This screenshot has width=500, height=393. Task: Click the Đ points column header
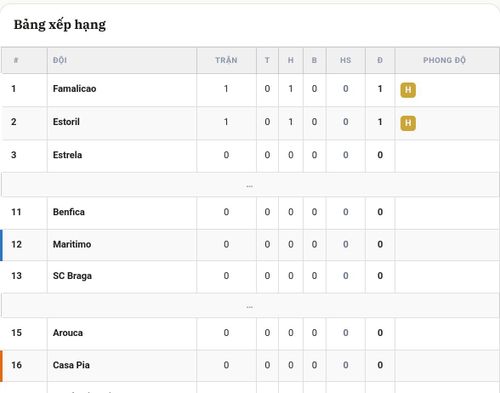tap(380, 60)
